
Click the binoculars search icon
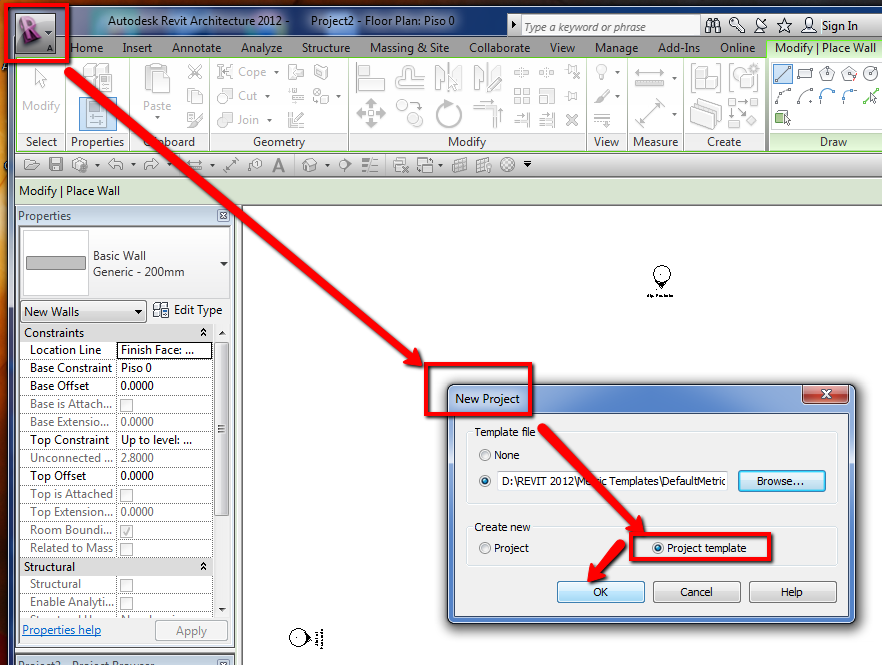tap(713, 25)
